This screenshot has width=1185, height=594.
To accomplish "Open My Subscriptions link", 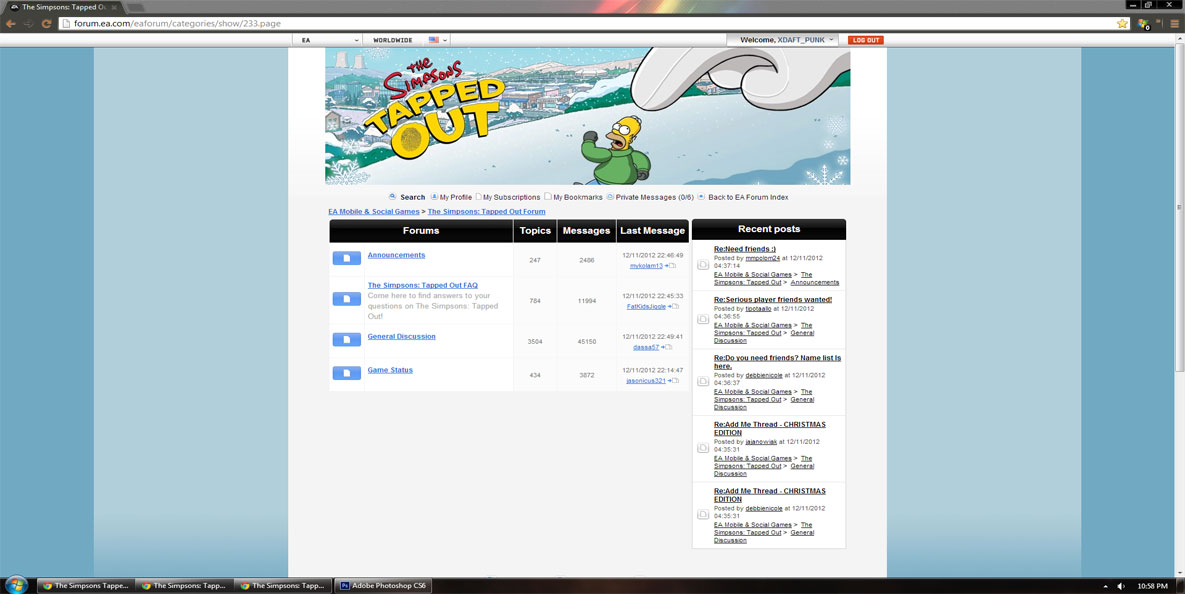I will [512, 197].
